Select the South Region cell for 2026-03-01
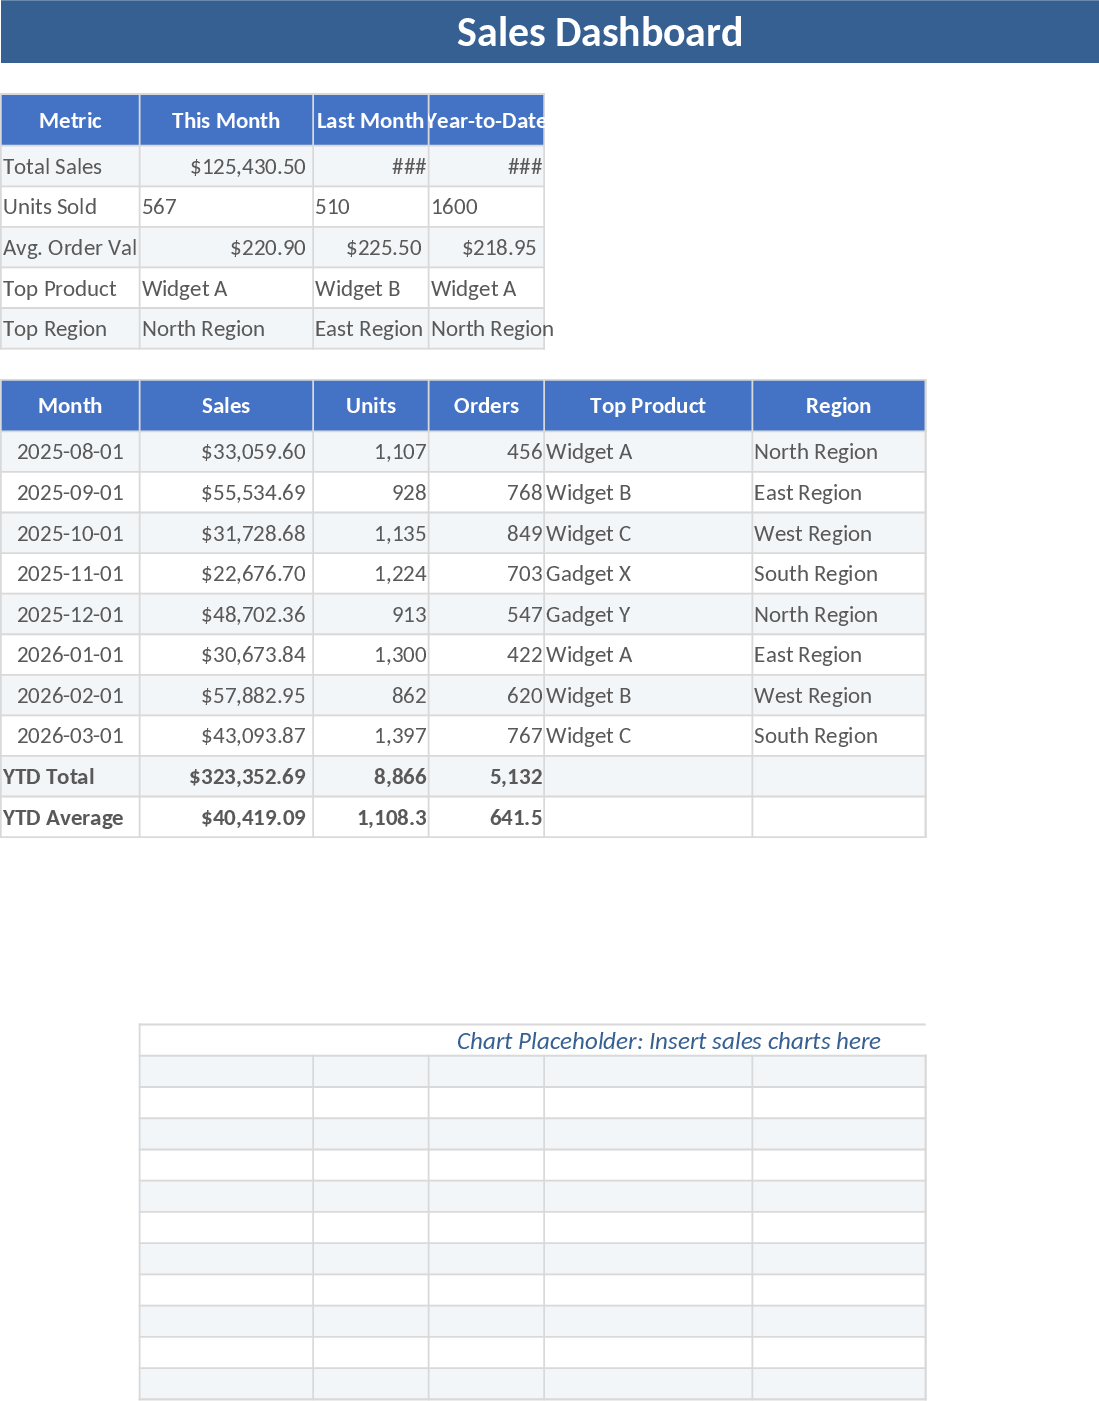This screenshot has width=1099, height=1401. 815,735
